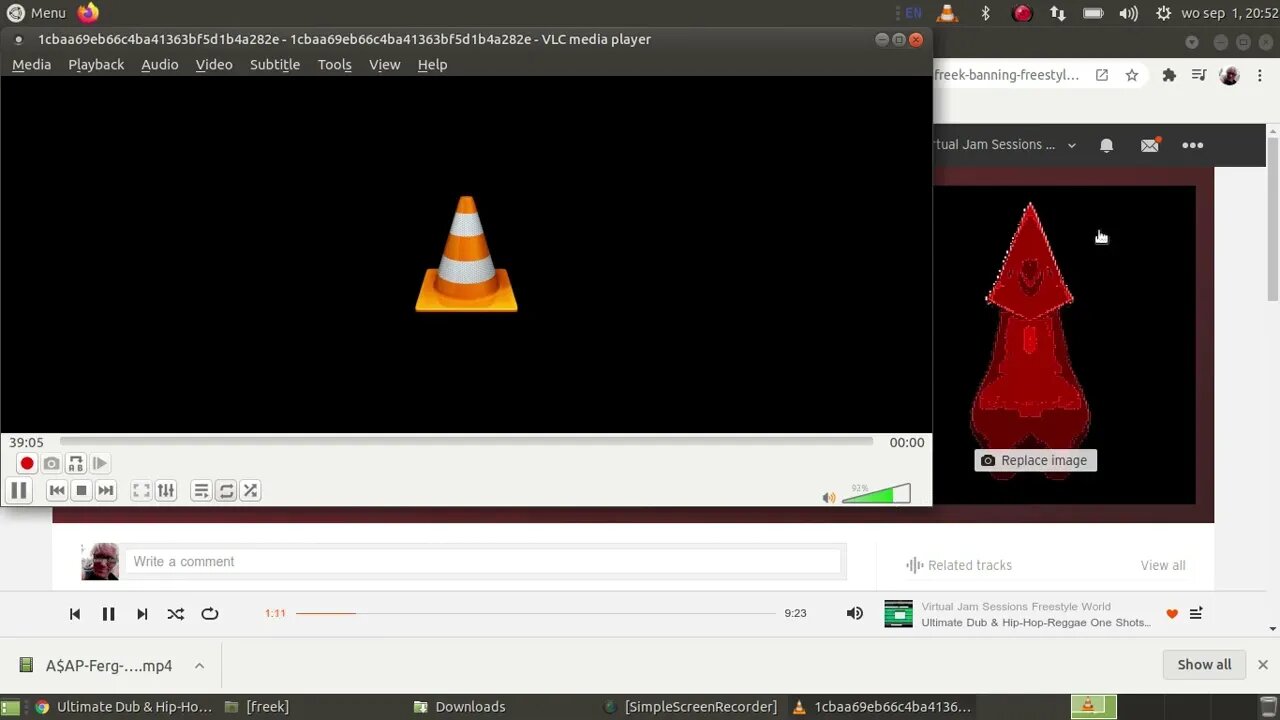The width and height of the screenshot is (1280, 720).
Task: Toggle shuffle in web player
Action: tap(175, 614)
